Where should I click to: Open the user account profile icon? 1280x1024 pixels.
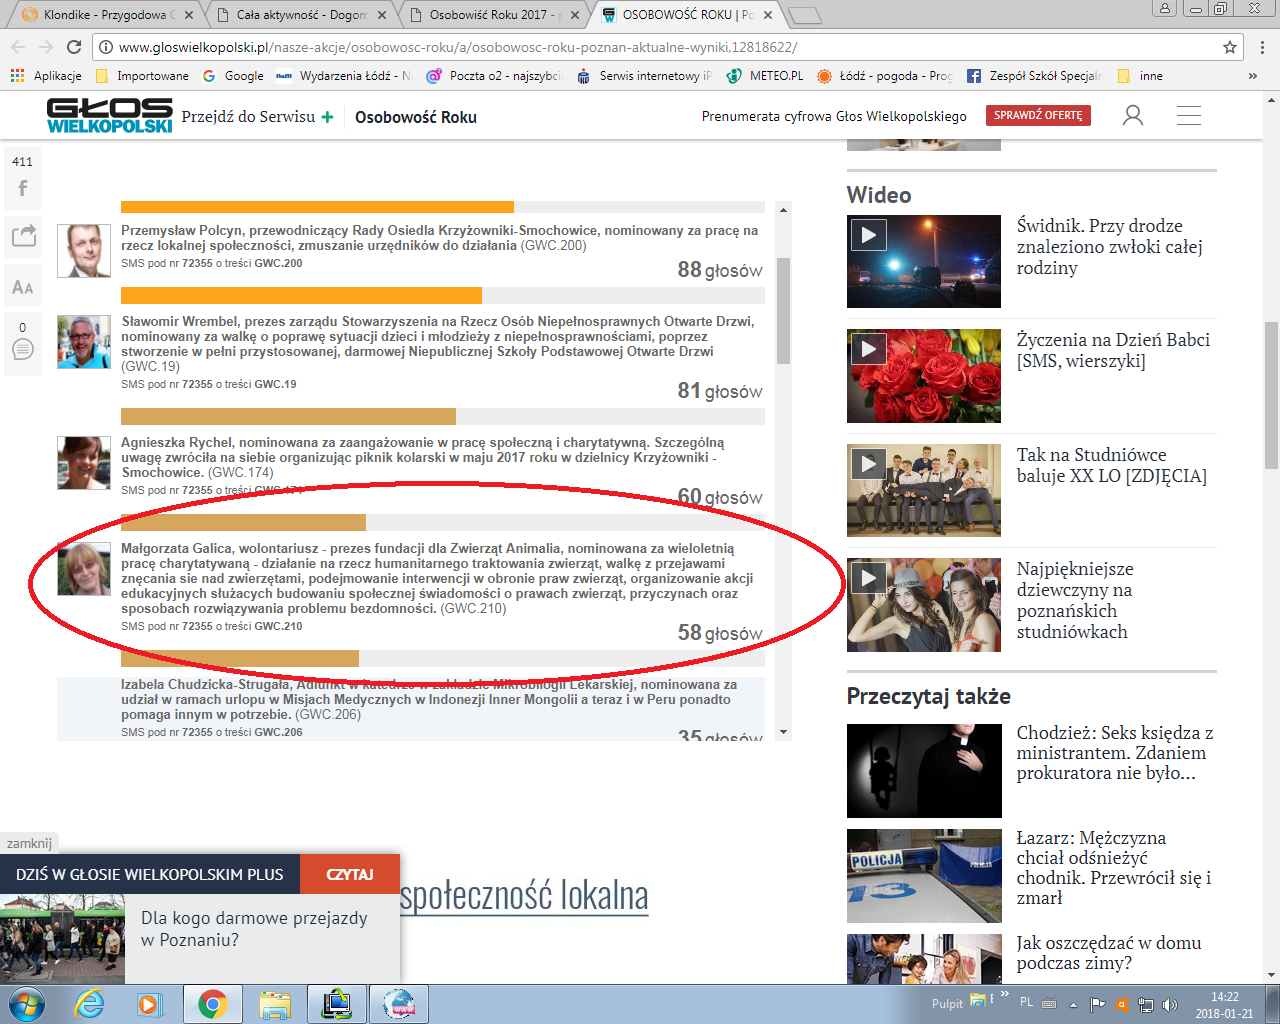[1132, 116]
